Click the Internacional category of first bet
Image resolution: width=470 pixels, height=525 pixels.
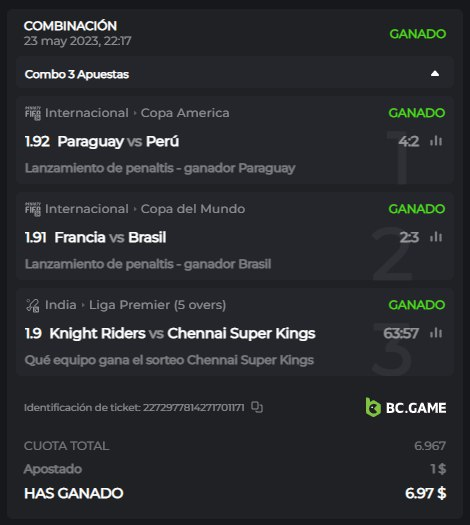pyautogui.click(x=87, y=113)
